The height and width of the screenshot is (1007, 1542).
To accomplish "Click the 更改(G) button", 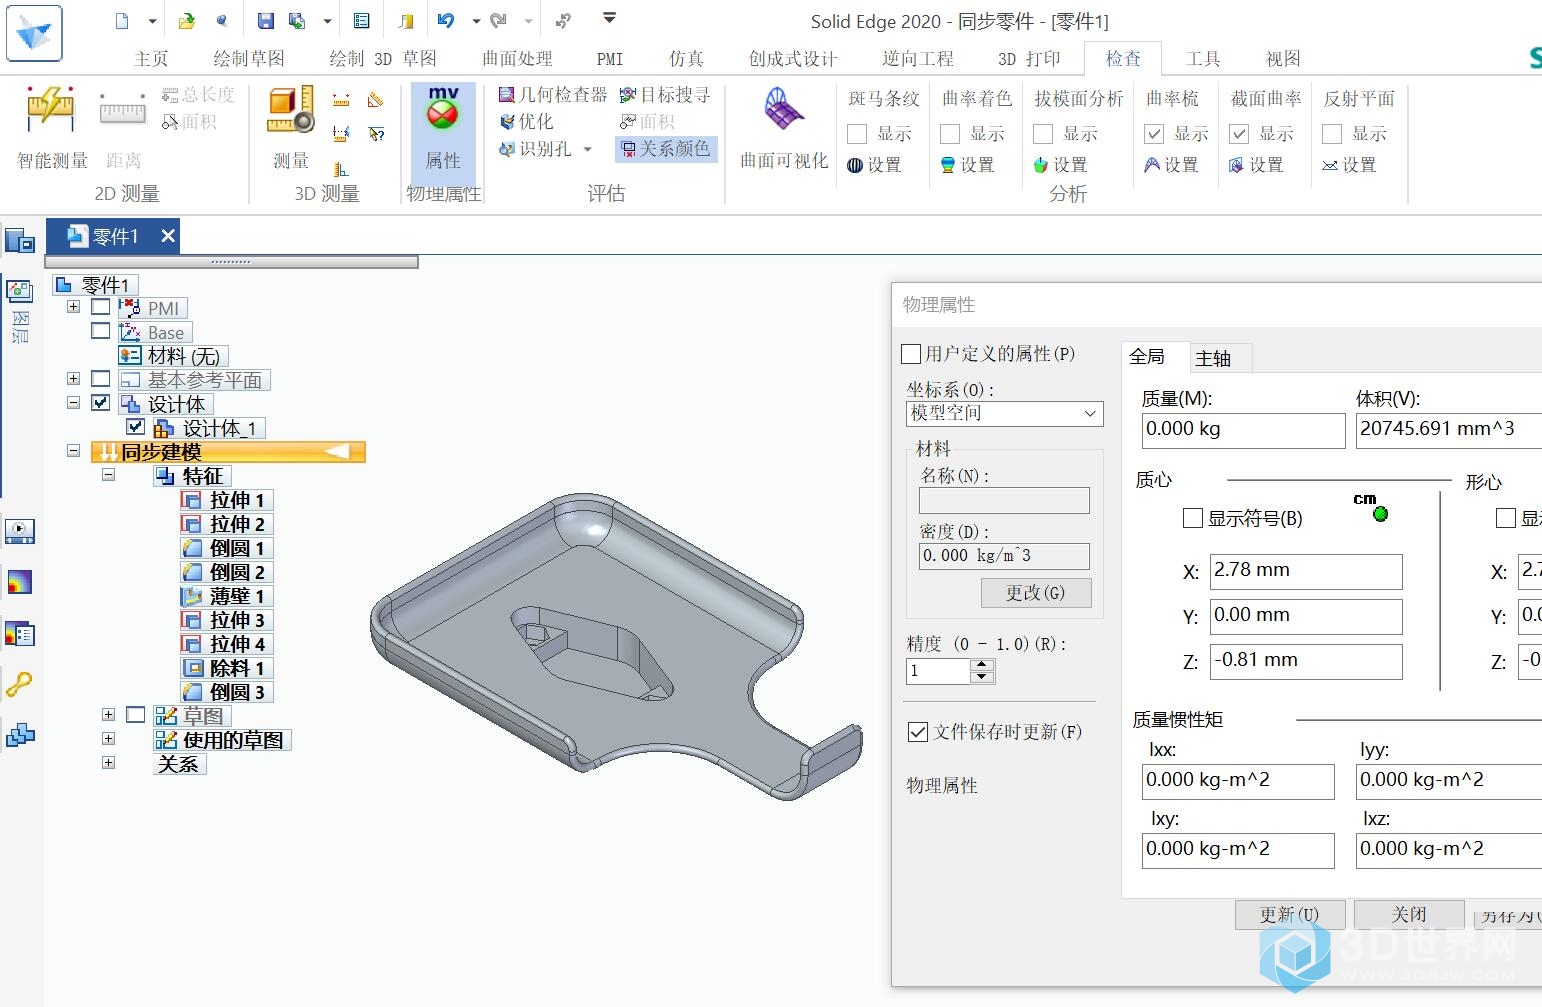I will point(1035,593).
